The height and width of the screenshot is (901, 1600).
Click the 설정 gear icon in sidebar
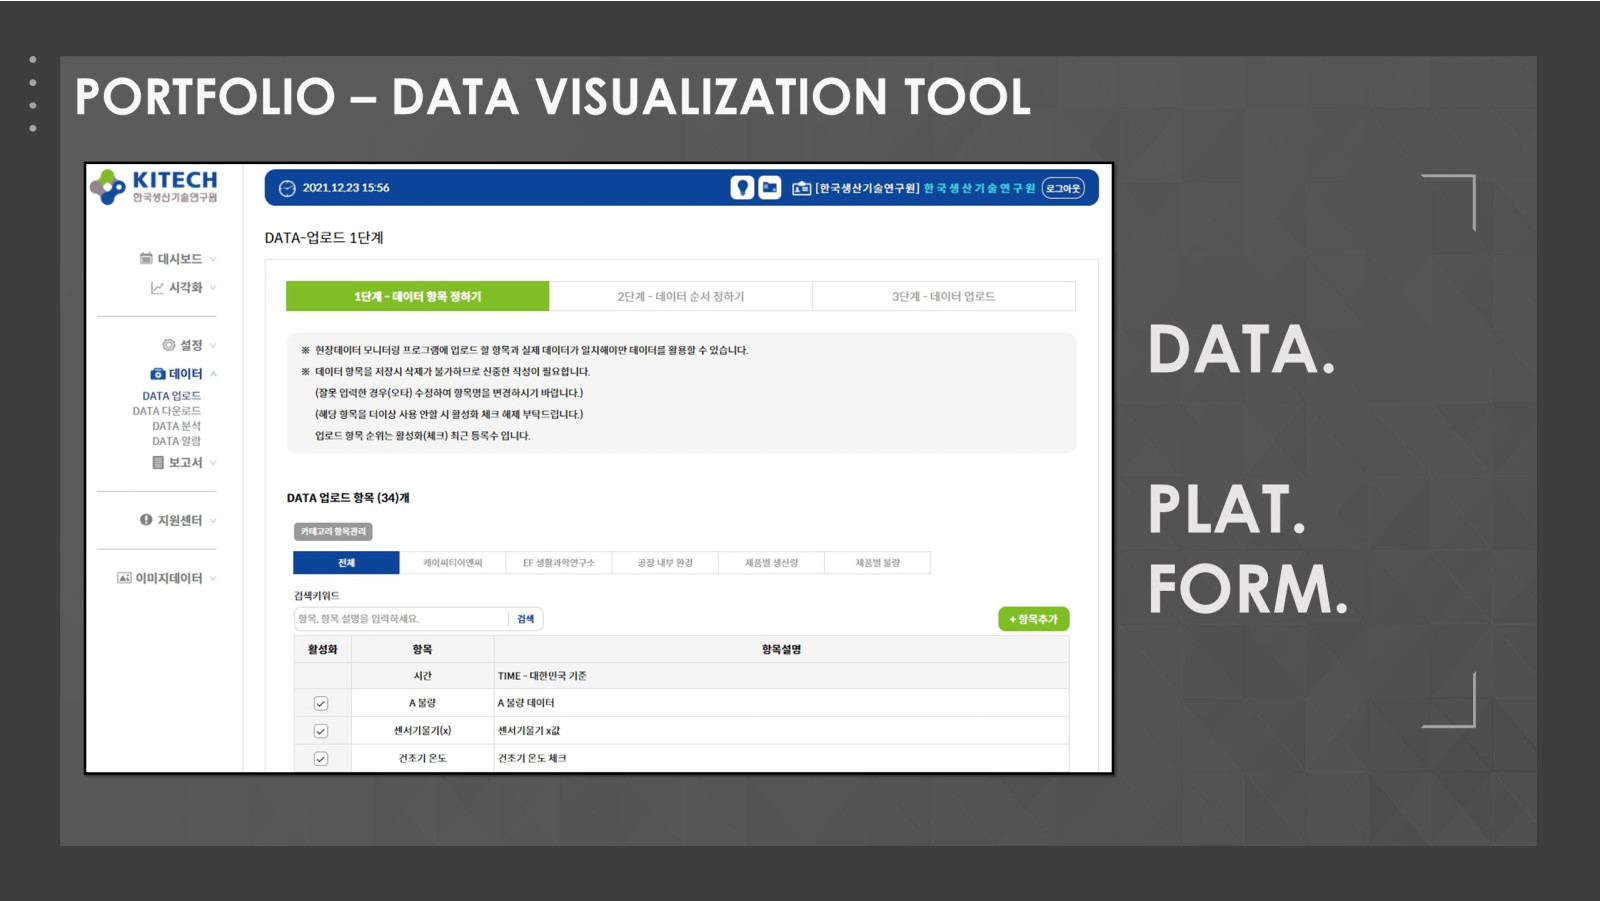coord(168,345)
